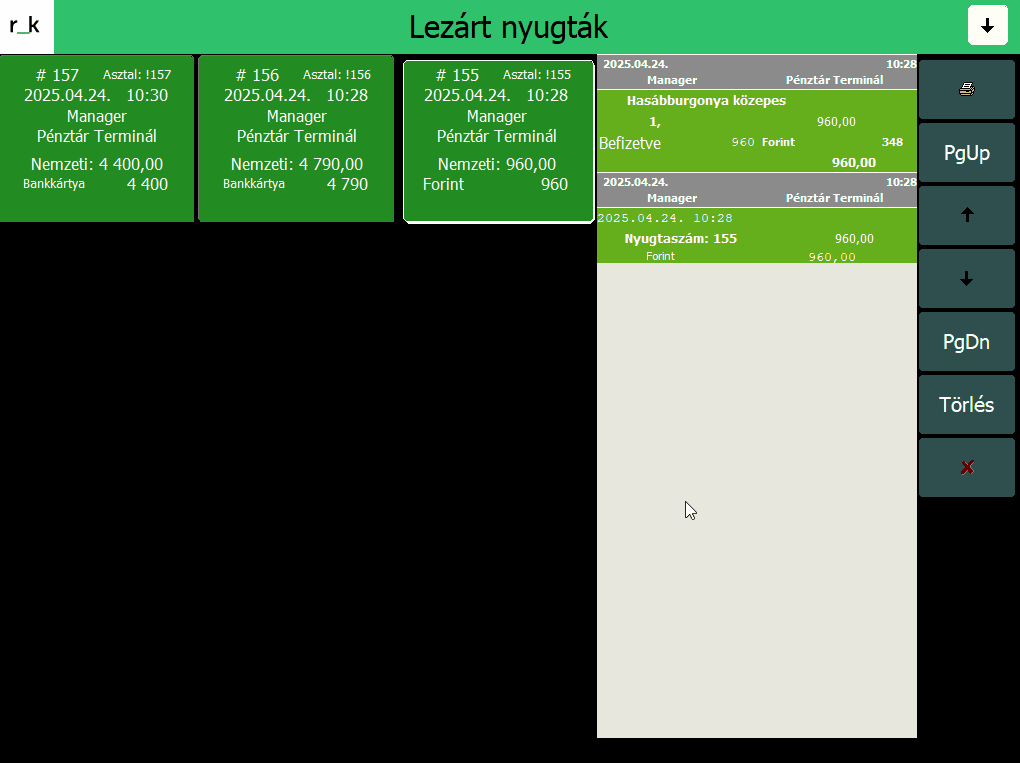Click the PgDn button
The width and height of the screenshot is (1020, 763).
click(x=967, y=341)
